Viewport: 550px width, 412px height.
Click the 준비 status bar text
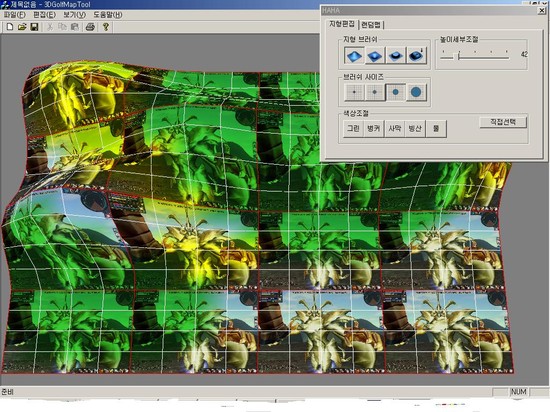7,392
